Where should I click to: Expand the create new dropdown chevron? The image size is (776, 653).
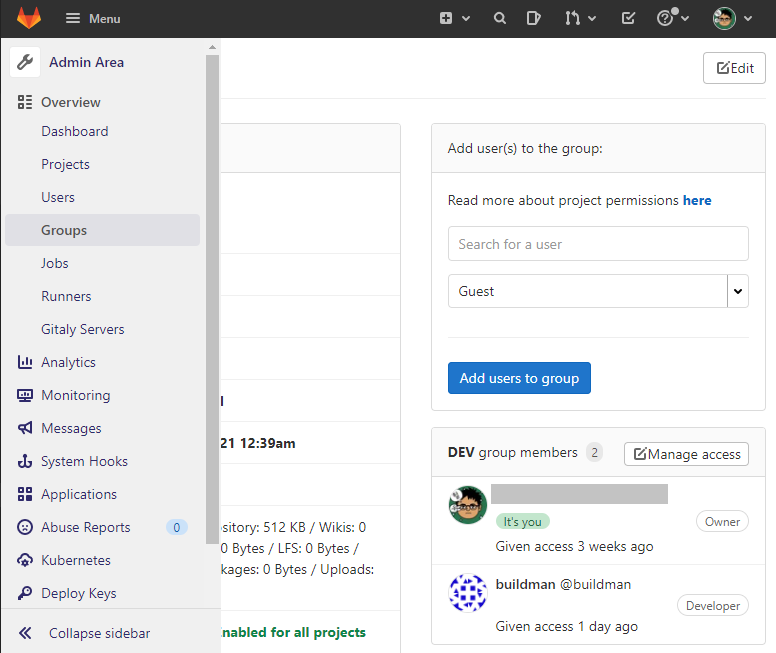[466, 19]
